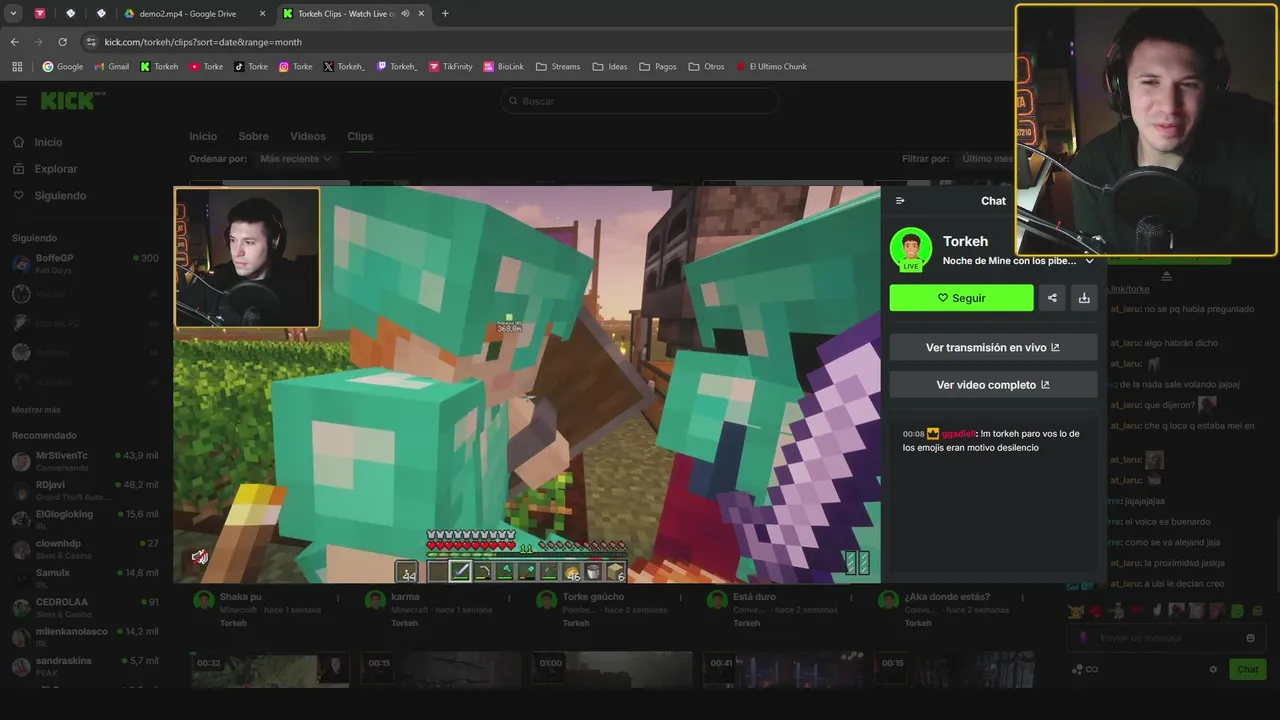
Task: Open emoji picker in chat message box
Action: (1250, 638)
